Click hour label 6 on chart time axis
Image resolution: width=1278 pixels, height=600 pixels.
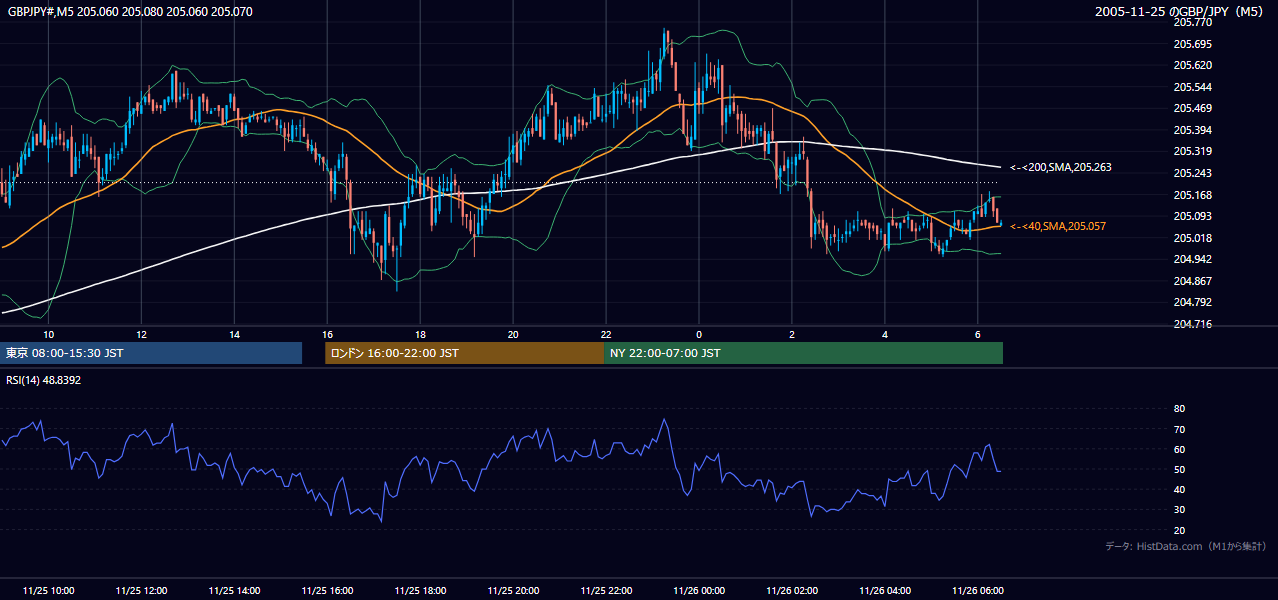978,334
